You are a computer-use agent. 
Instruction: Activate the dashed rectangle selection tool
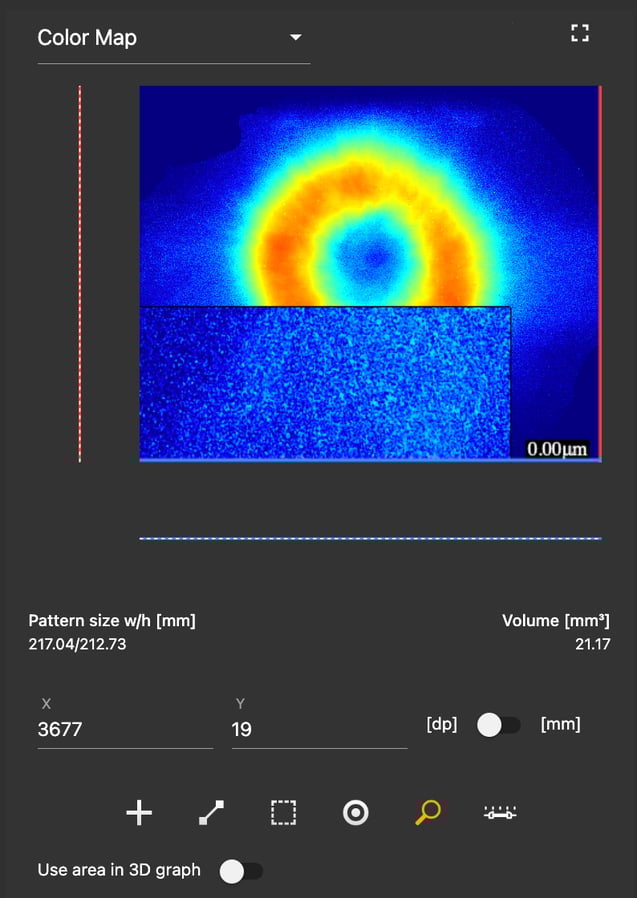coord(283,813)
